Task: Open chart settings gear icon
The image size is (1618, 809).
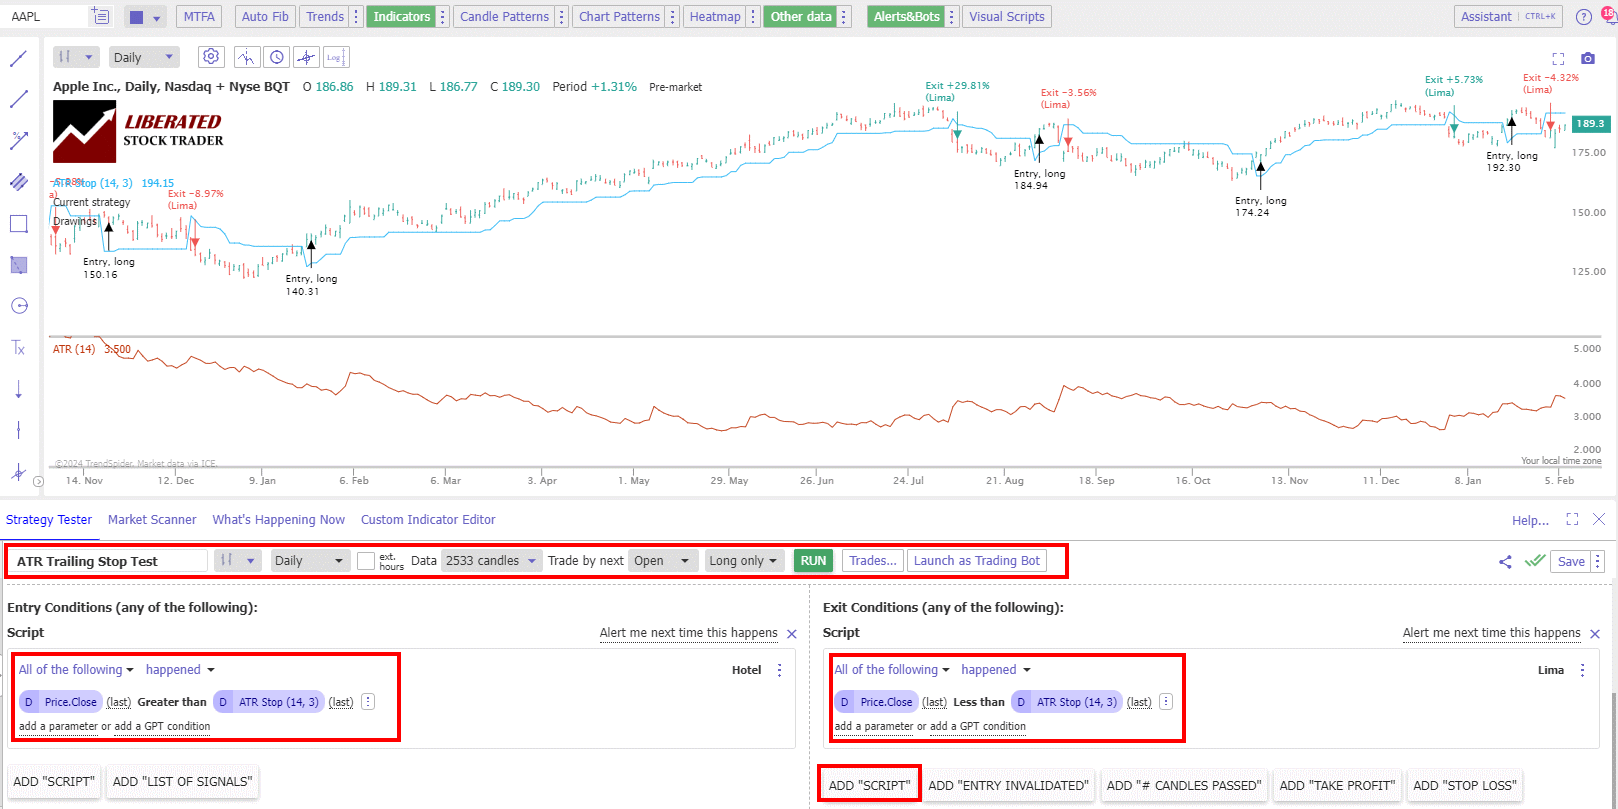Action: point(210,57)
